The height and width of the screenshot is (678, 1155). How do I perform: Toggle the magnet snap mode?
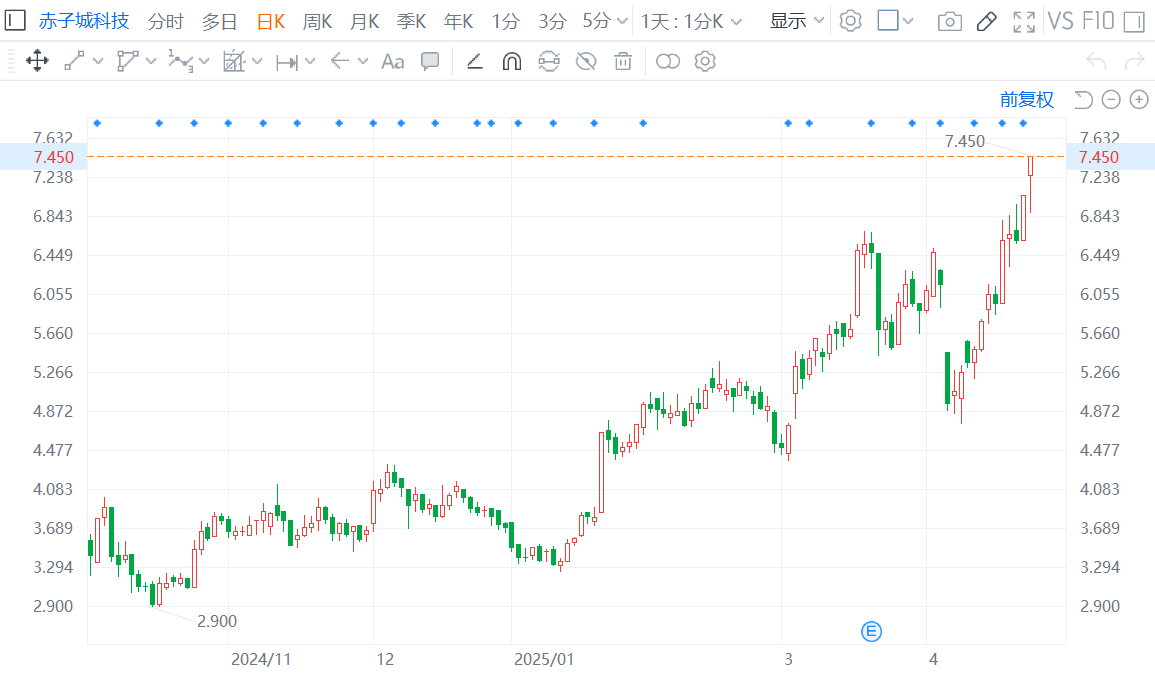(x=512, y=61)
